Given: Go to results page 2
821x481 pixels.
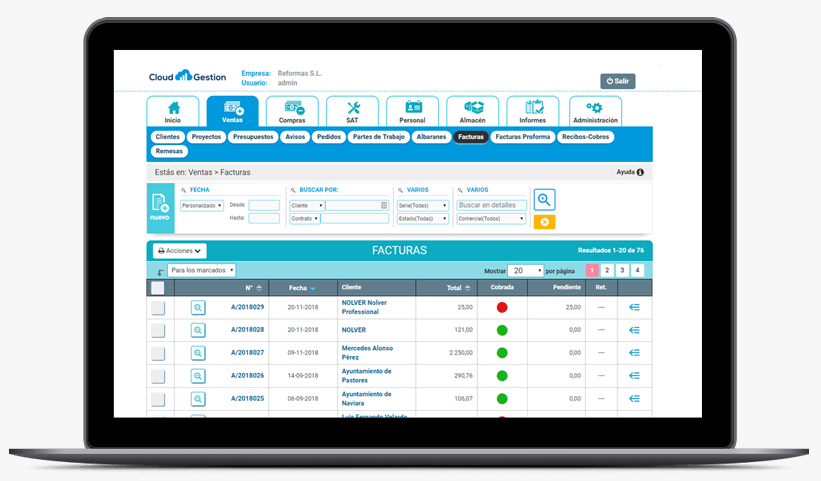Looking at the screenshot, I should pyautogui.click(x=607, y=270).
